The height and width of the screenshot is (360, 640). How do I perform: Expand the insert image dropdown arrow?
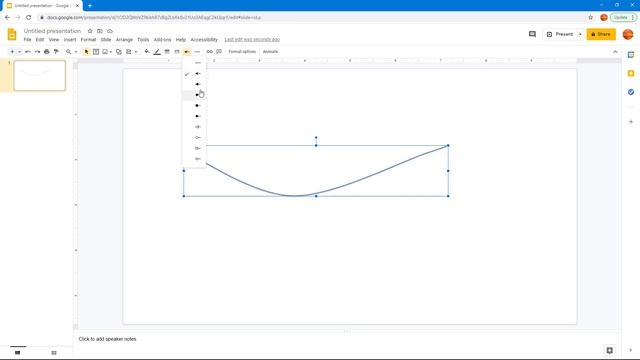pyautogui.click(x=111, y=52)
